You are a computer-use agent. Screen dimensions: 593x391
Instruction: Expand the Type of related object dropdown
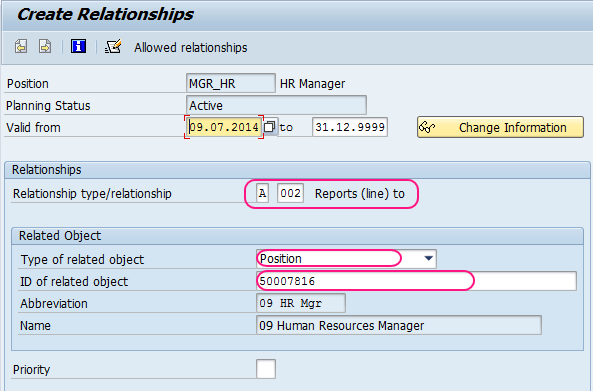[428, 259]
